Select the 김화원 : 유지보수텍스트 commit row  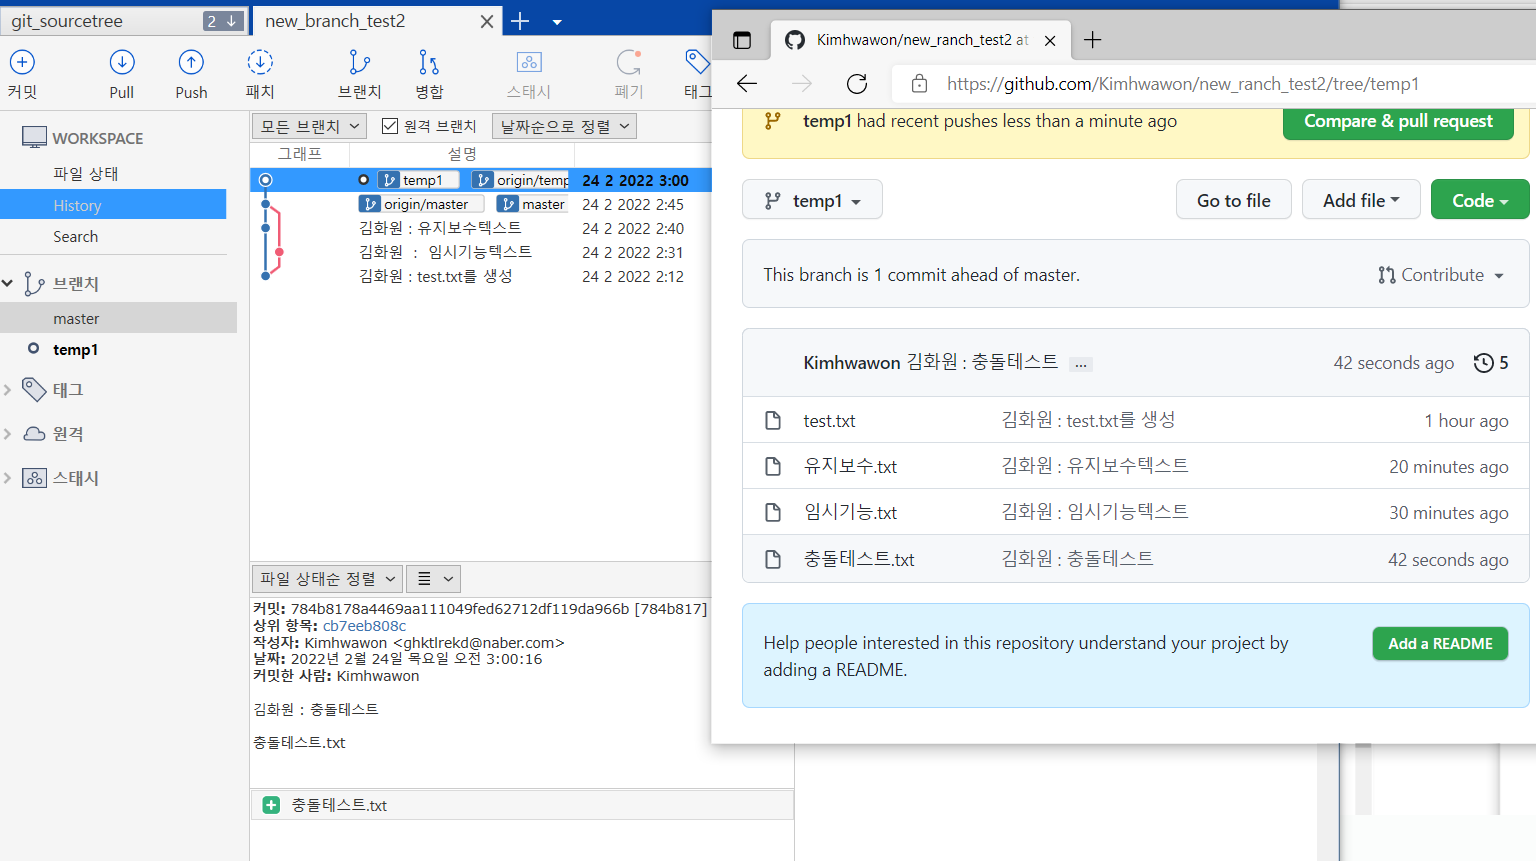click(480, 228)
